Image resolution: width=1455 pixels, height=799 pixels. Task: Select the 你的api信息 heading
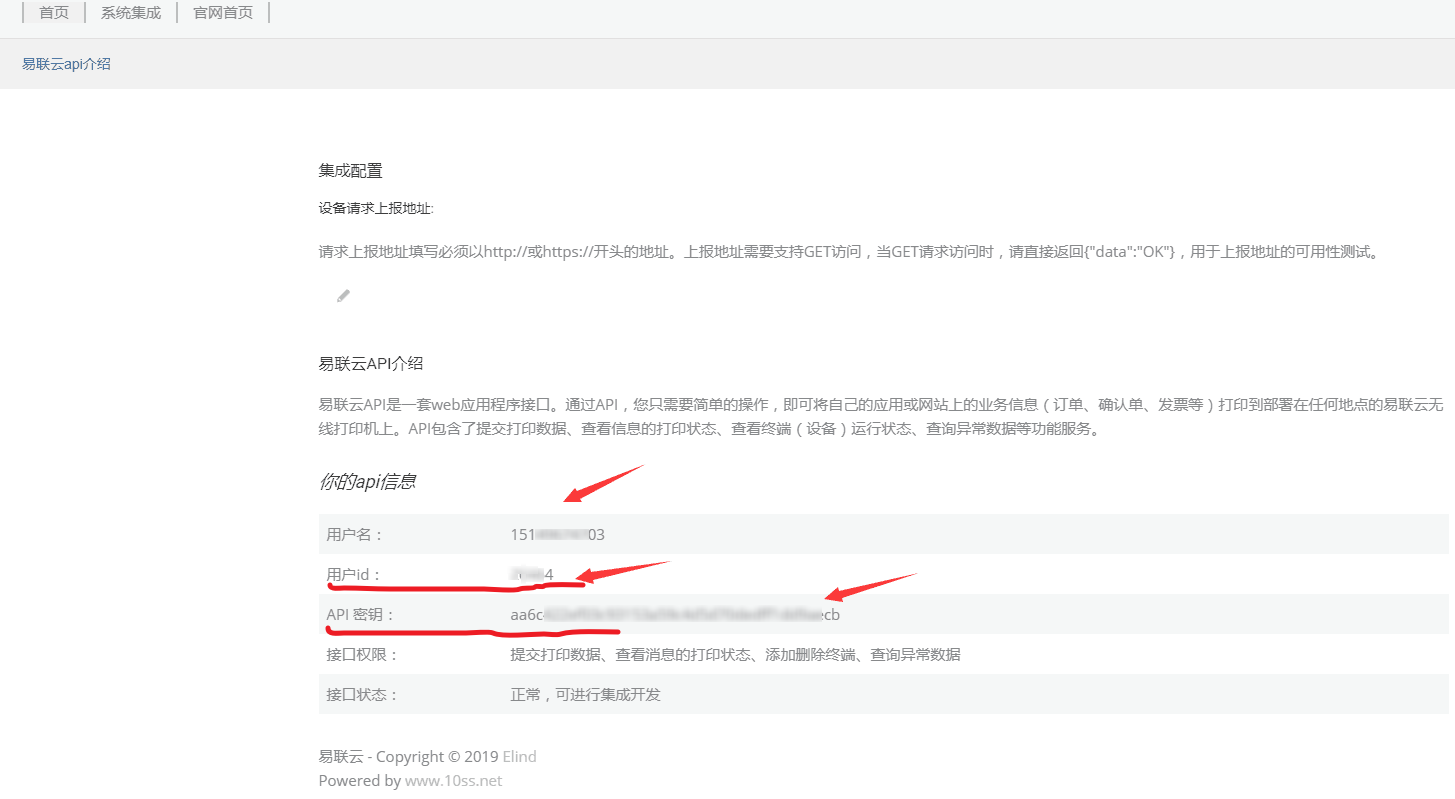point(367,482)
